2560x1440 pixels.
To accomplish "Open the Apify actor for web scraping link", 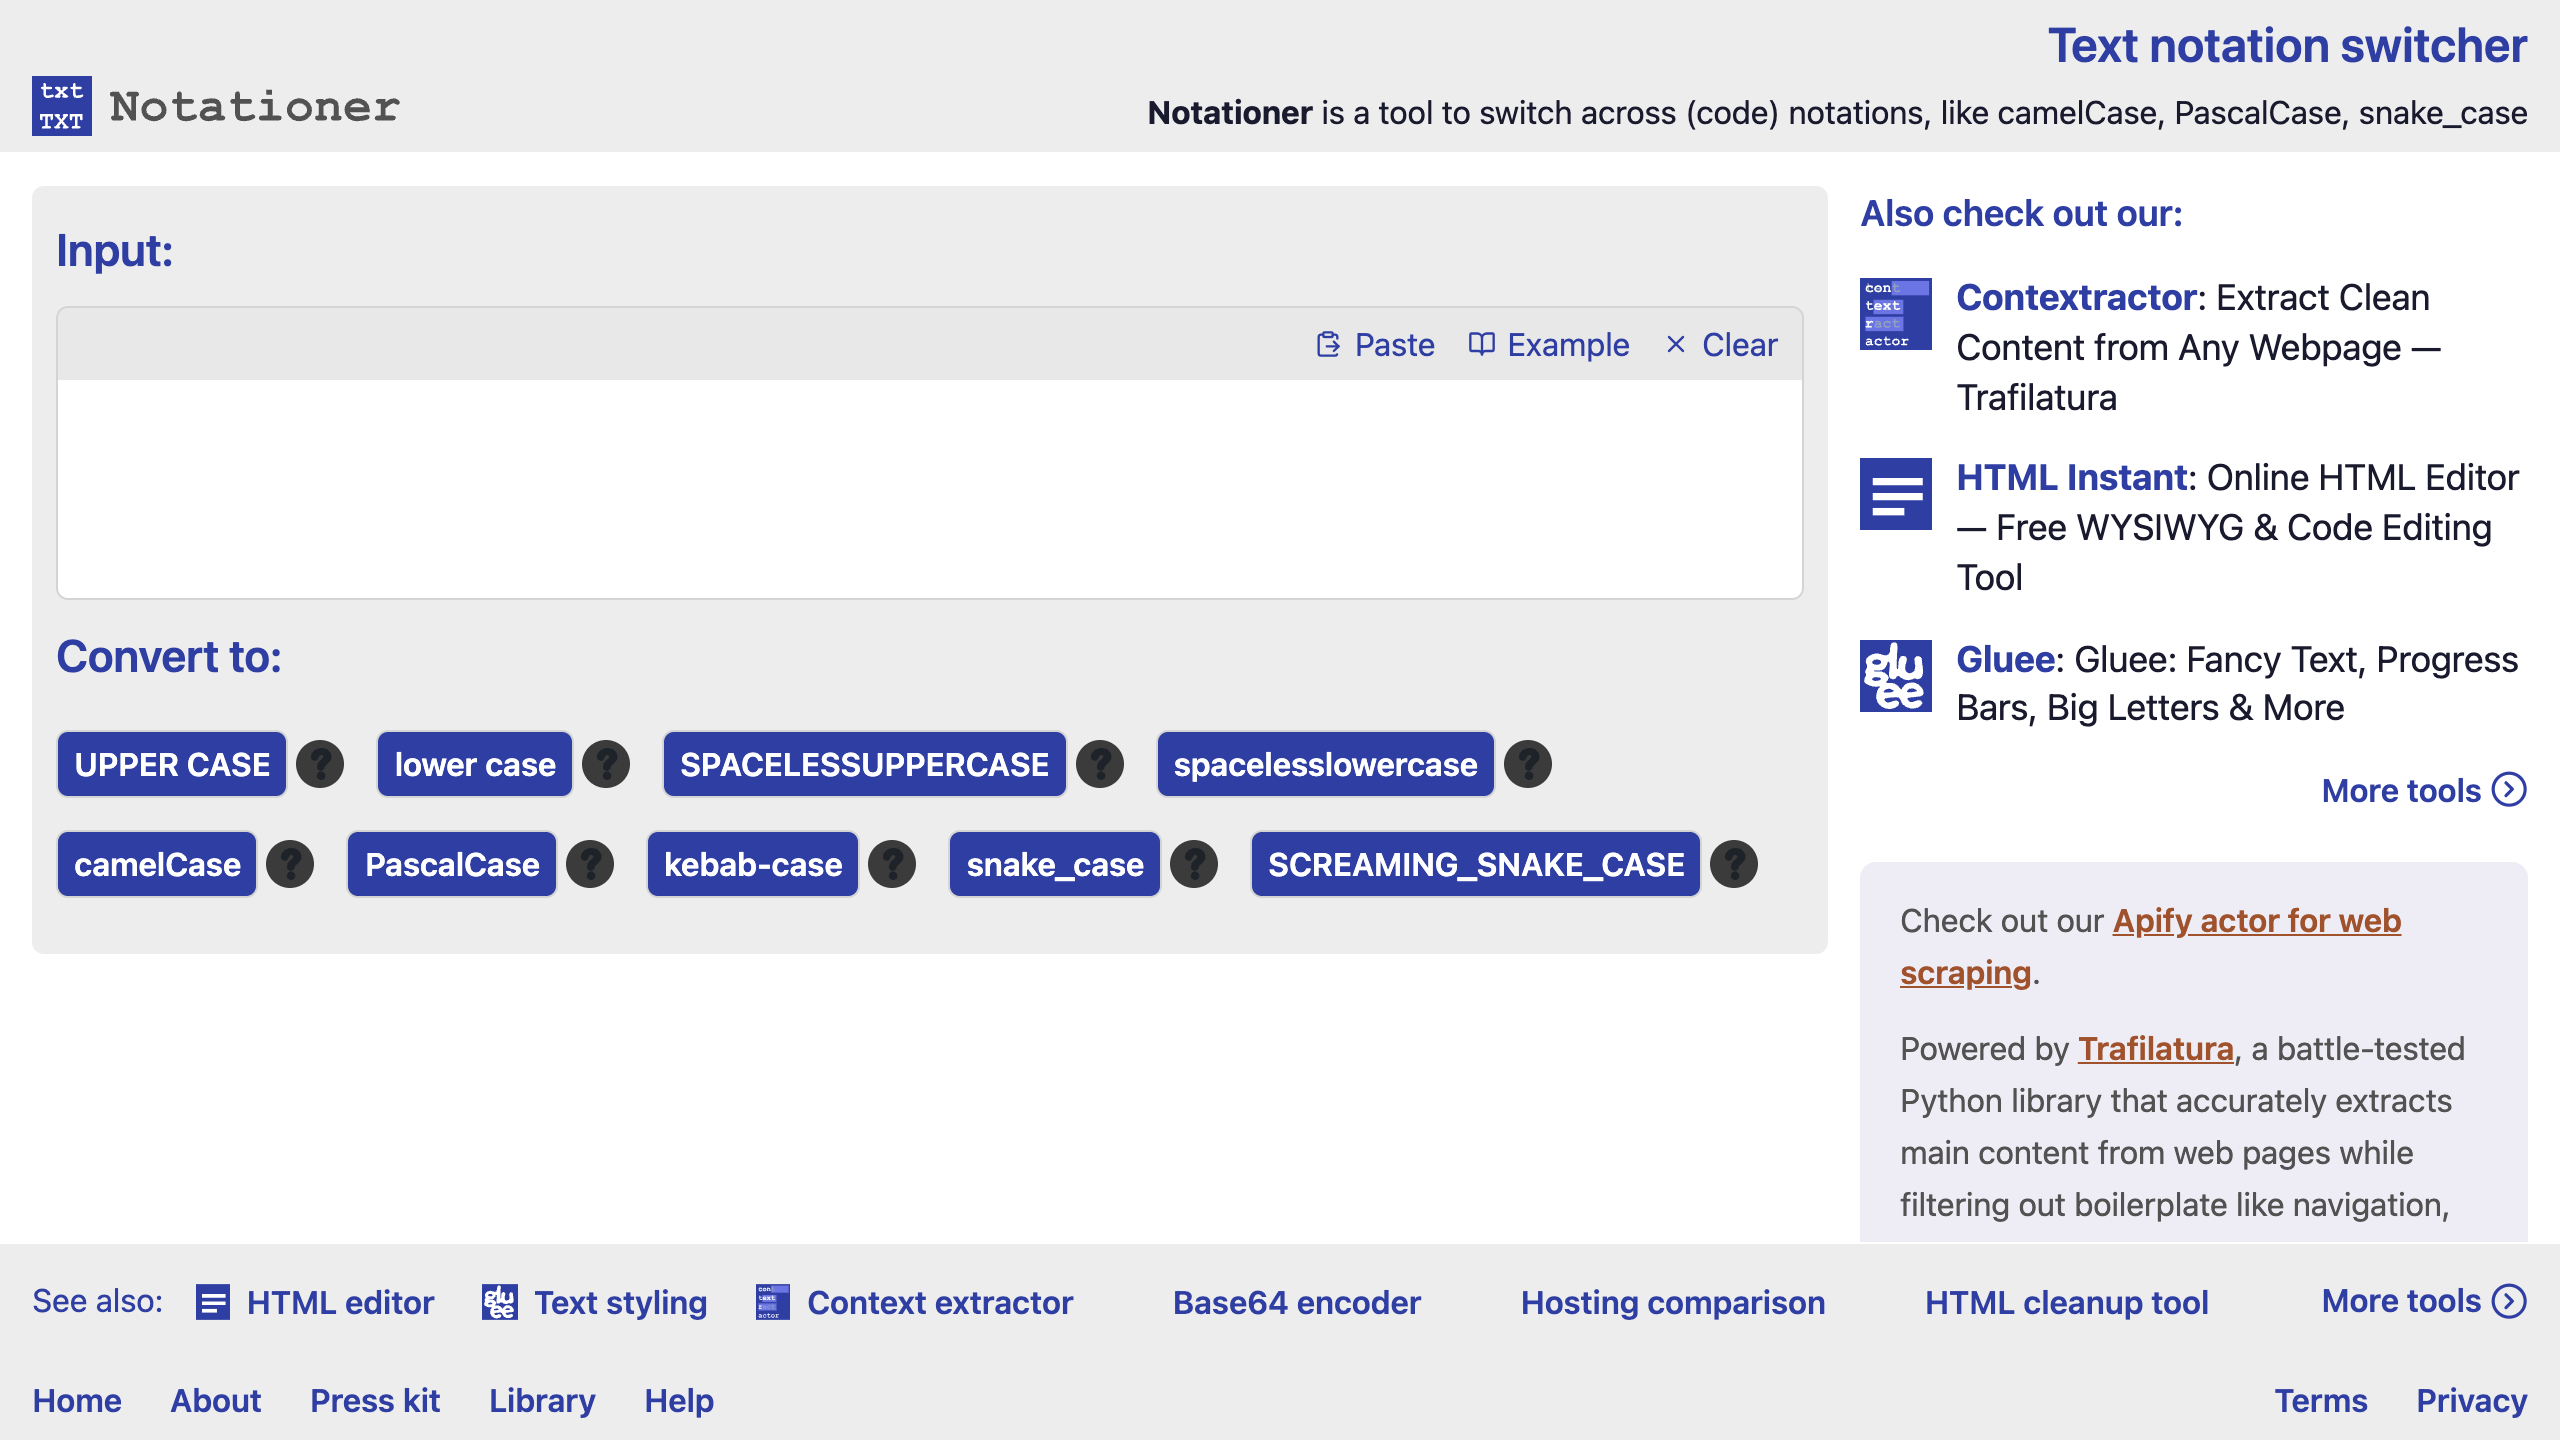I will click(x=2256, y=921).
